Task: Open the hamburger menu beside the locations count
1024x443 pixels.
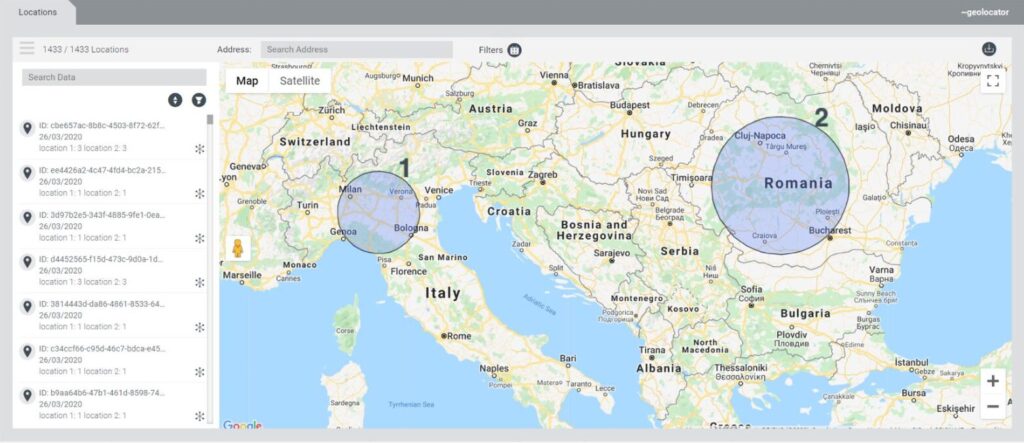Action: click(x=27, y=49)
